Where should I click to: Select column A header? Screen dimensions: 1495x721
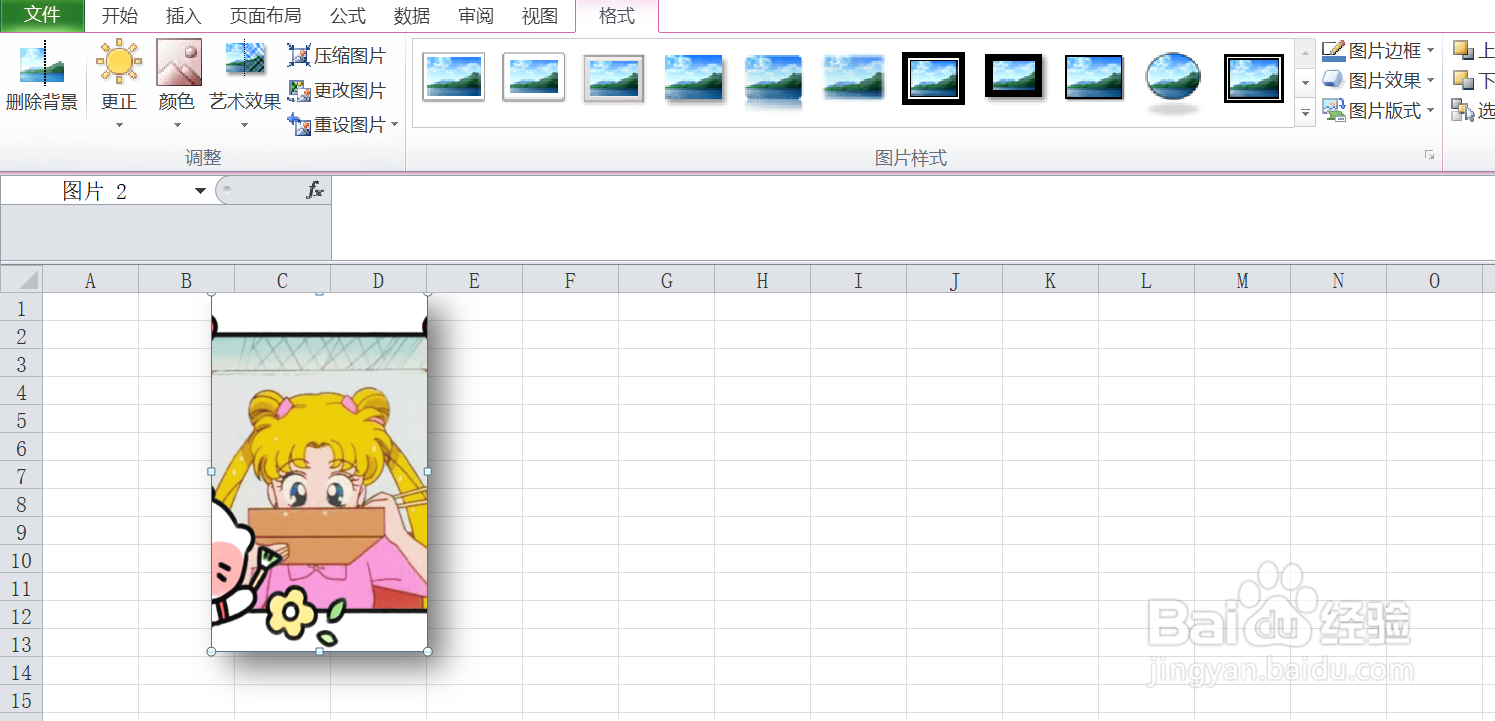click(x=90, y=281)
